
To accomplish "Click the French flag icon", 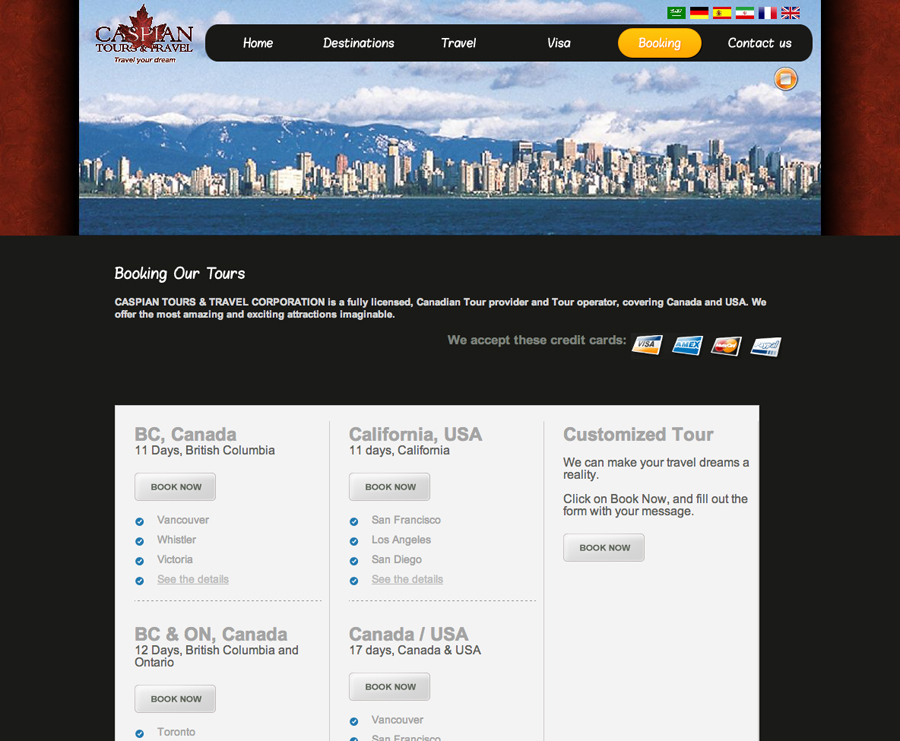I will point(767,13).
